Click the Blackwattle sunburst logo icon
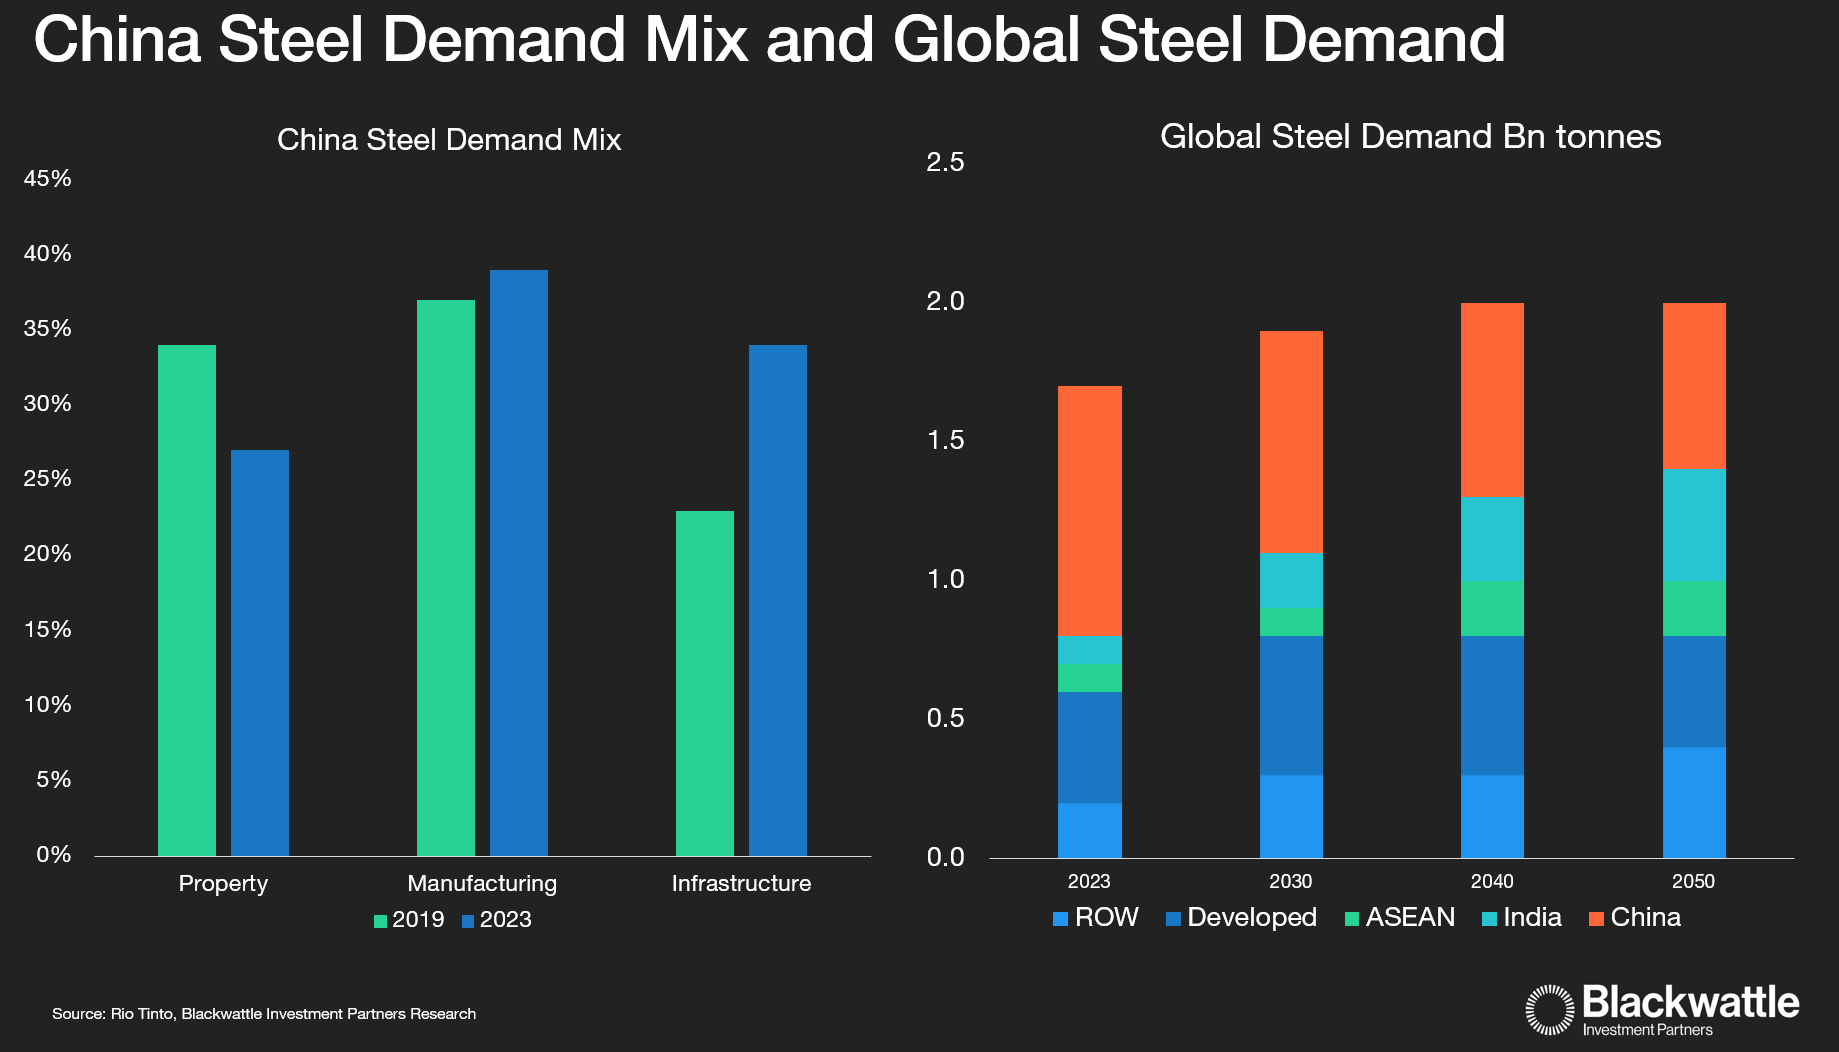This screenshot has height=1052, width=1839. point(1550,1009)
